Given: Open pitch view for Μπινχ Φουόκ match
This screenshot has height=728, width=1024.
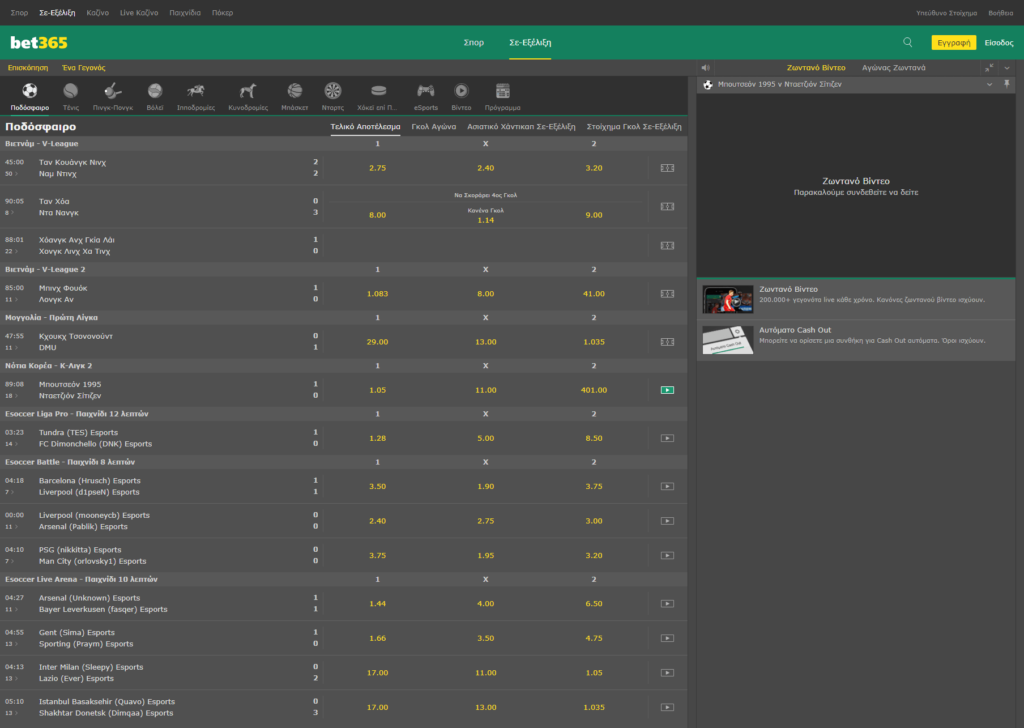Looking at the screenshot, I should point(667,294).
